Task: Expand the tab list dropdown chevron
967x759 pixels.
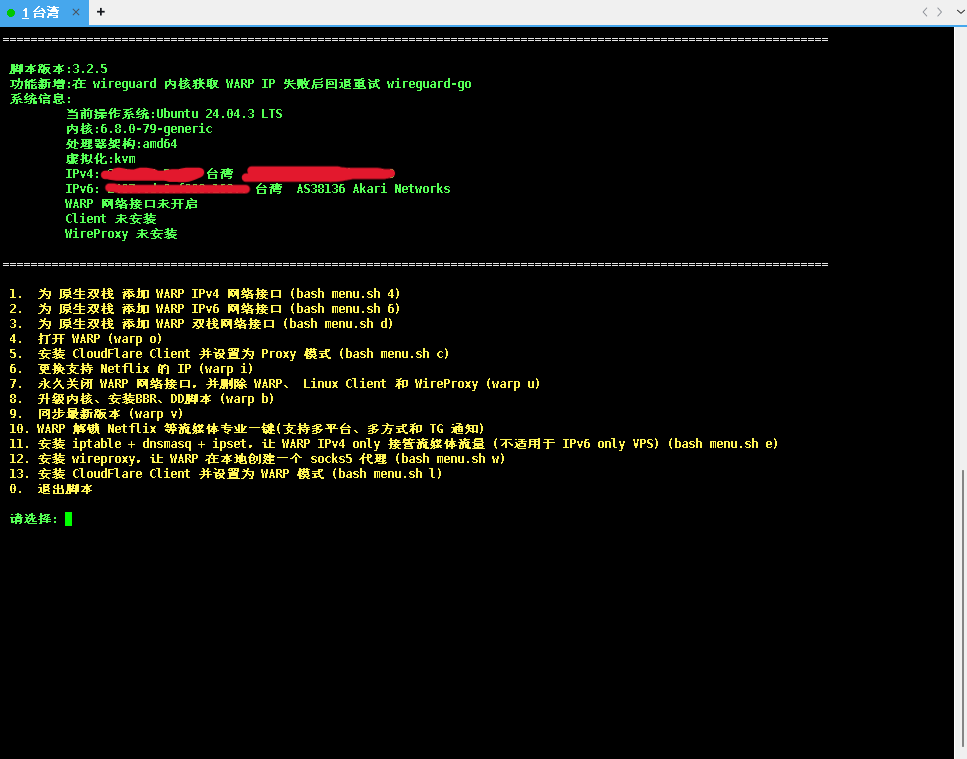Action: [x=960, y=12]
